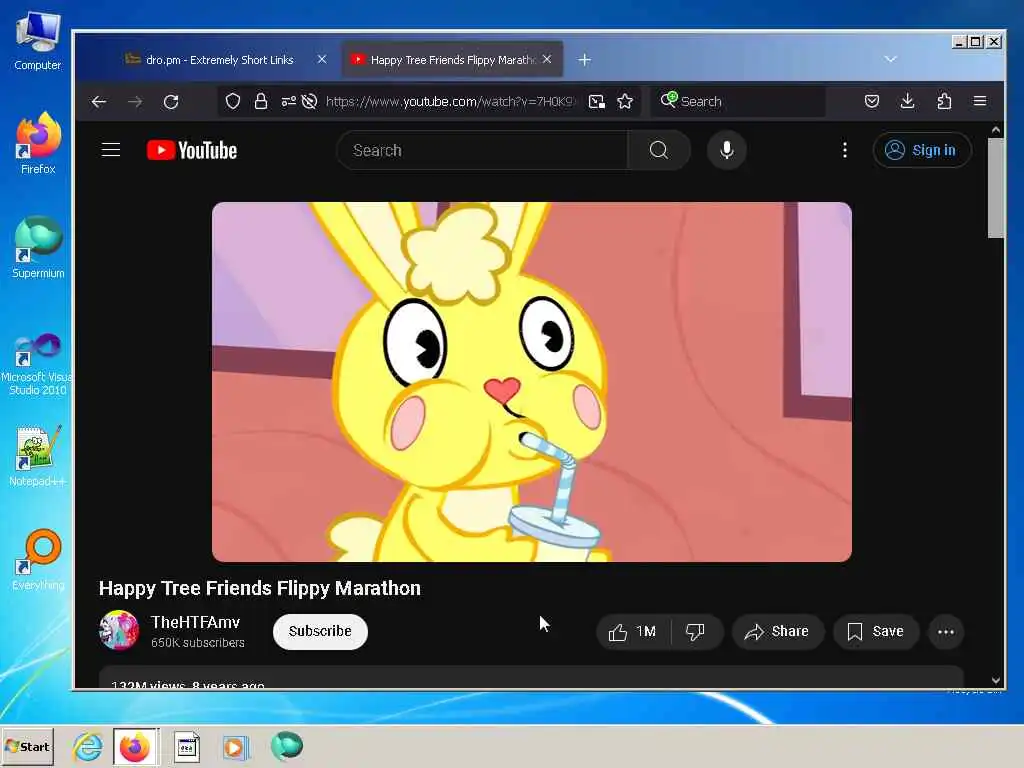
Task: Close the dro.pm tab
Action: click(x=322, y=59)
